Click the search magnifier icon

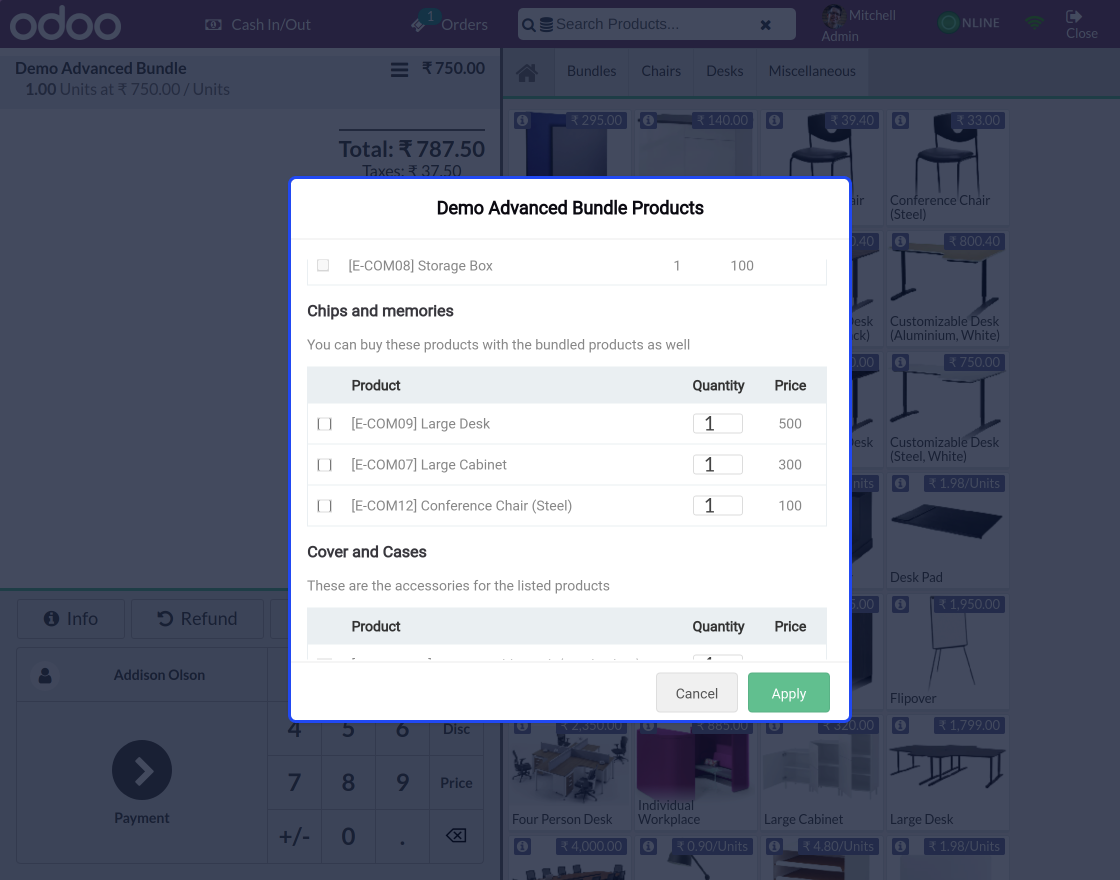click(528, 25)
